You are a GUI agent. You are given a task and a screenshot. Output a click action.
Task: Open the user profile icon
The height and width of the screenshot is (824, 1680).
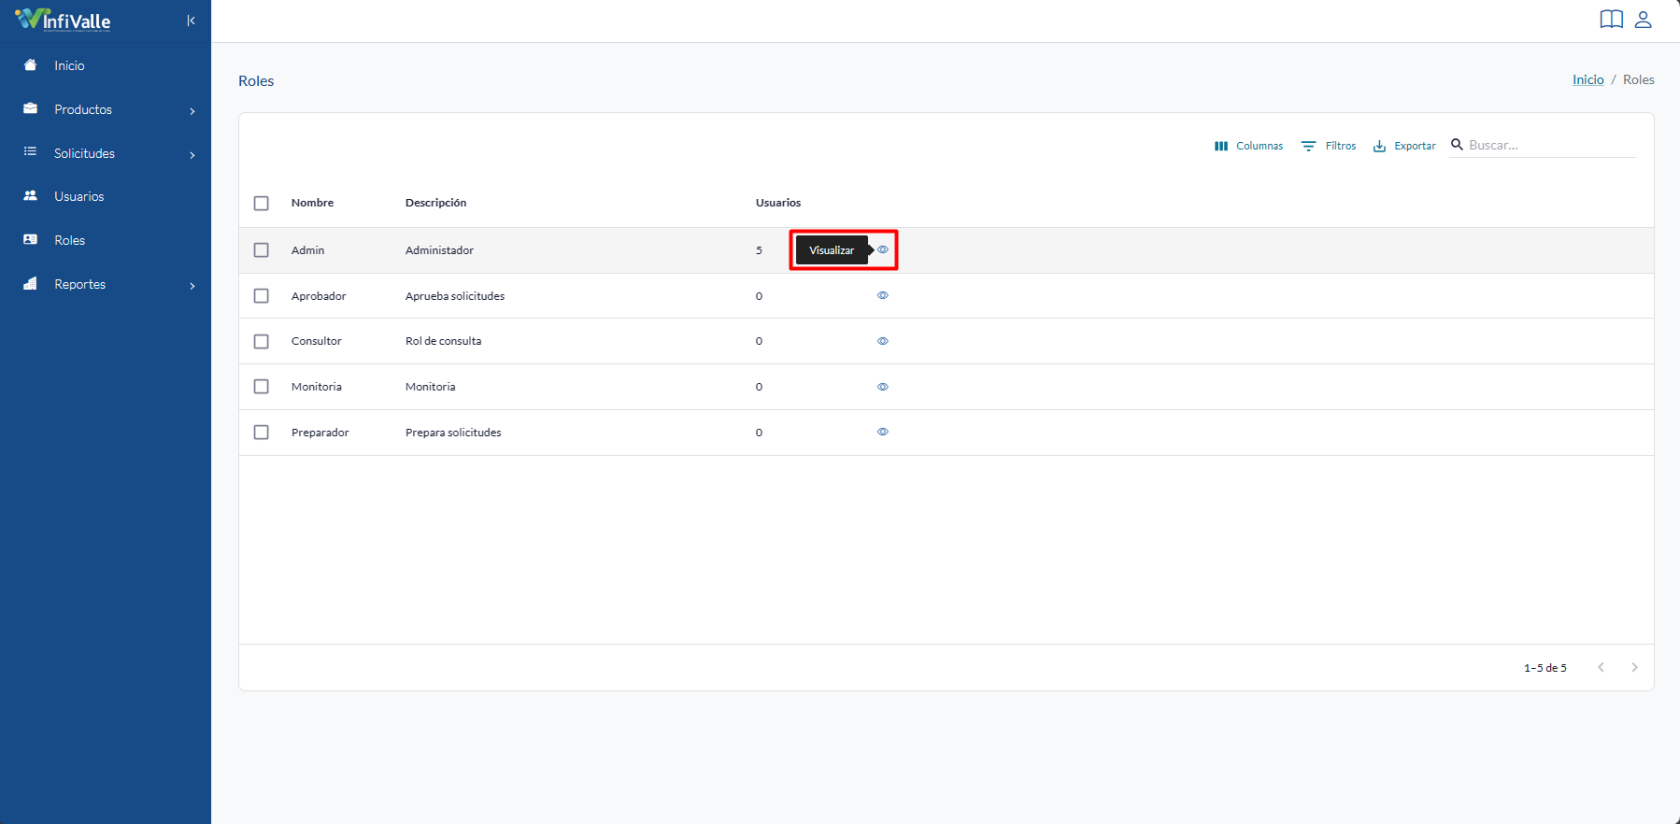[1643, 19]
